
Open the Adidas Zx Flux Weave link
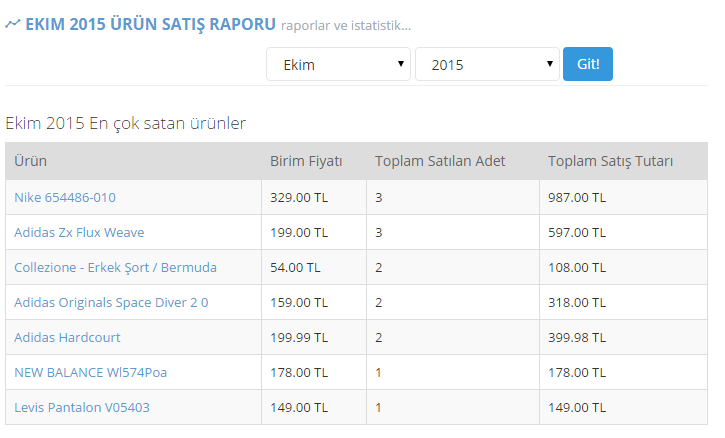point(79,233)
